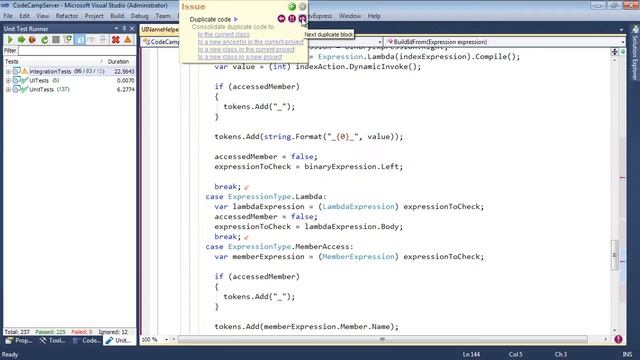Click the gray Stop tests square icon
Viewport: 640px width, 360px height.
tap(56, 40)
